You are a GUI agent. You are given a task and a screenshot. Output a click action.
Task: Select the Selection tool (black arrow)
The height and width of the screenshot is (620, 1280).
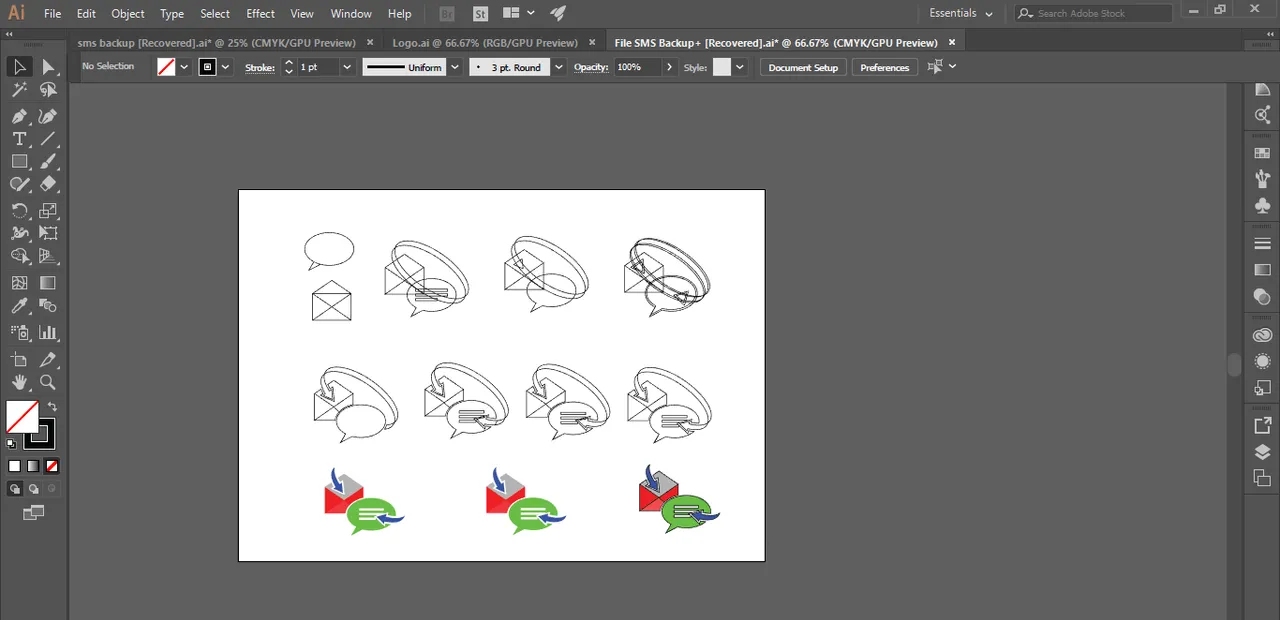(x=19, y=67)
